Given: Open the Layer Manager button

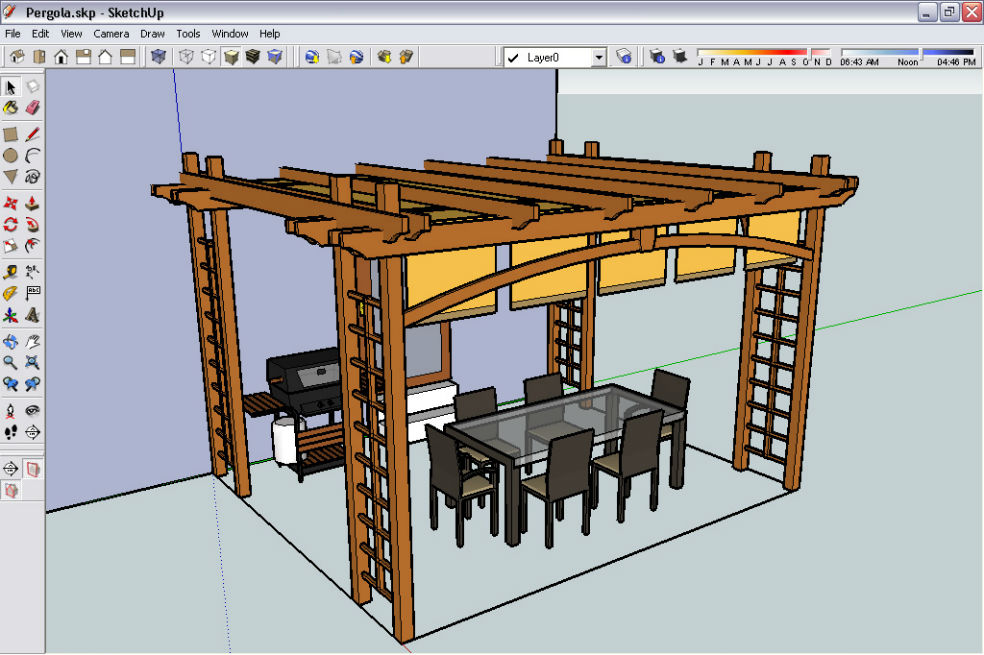Looking at the screenshot, I should click(x=623, y=57).
